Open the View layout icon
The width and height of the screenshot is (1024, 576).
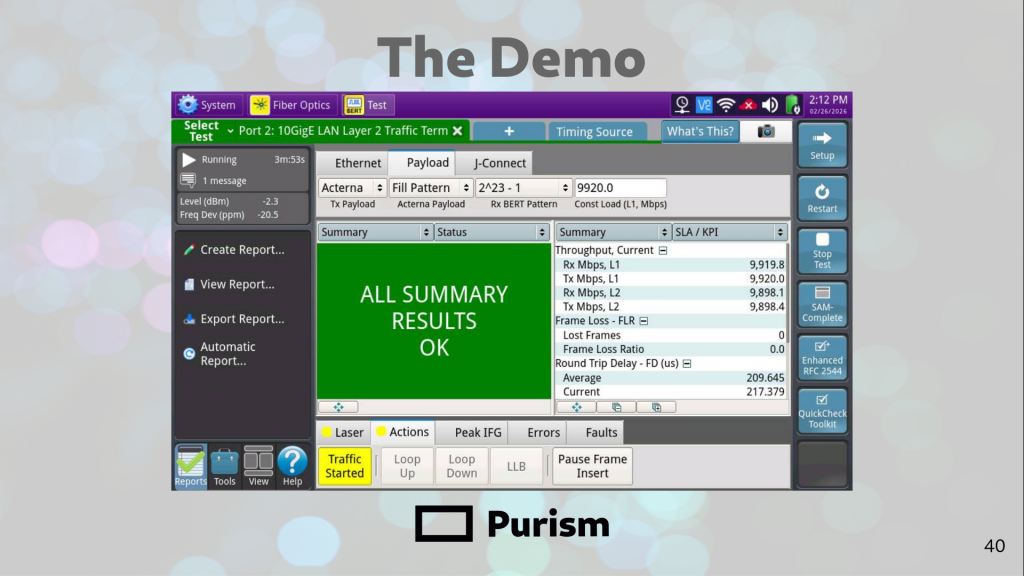[259, 466]
